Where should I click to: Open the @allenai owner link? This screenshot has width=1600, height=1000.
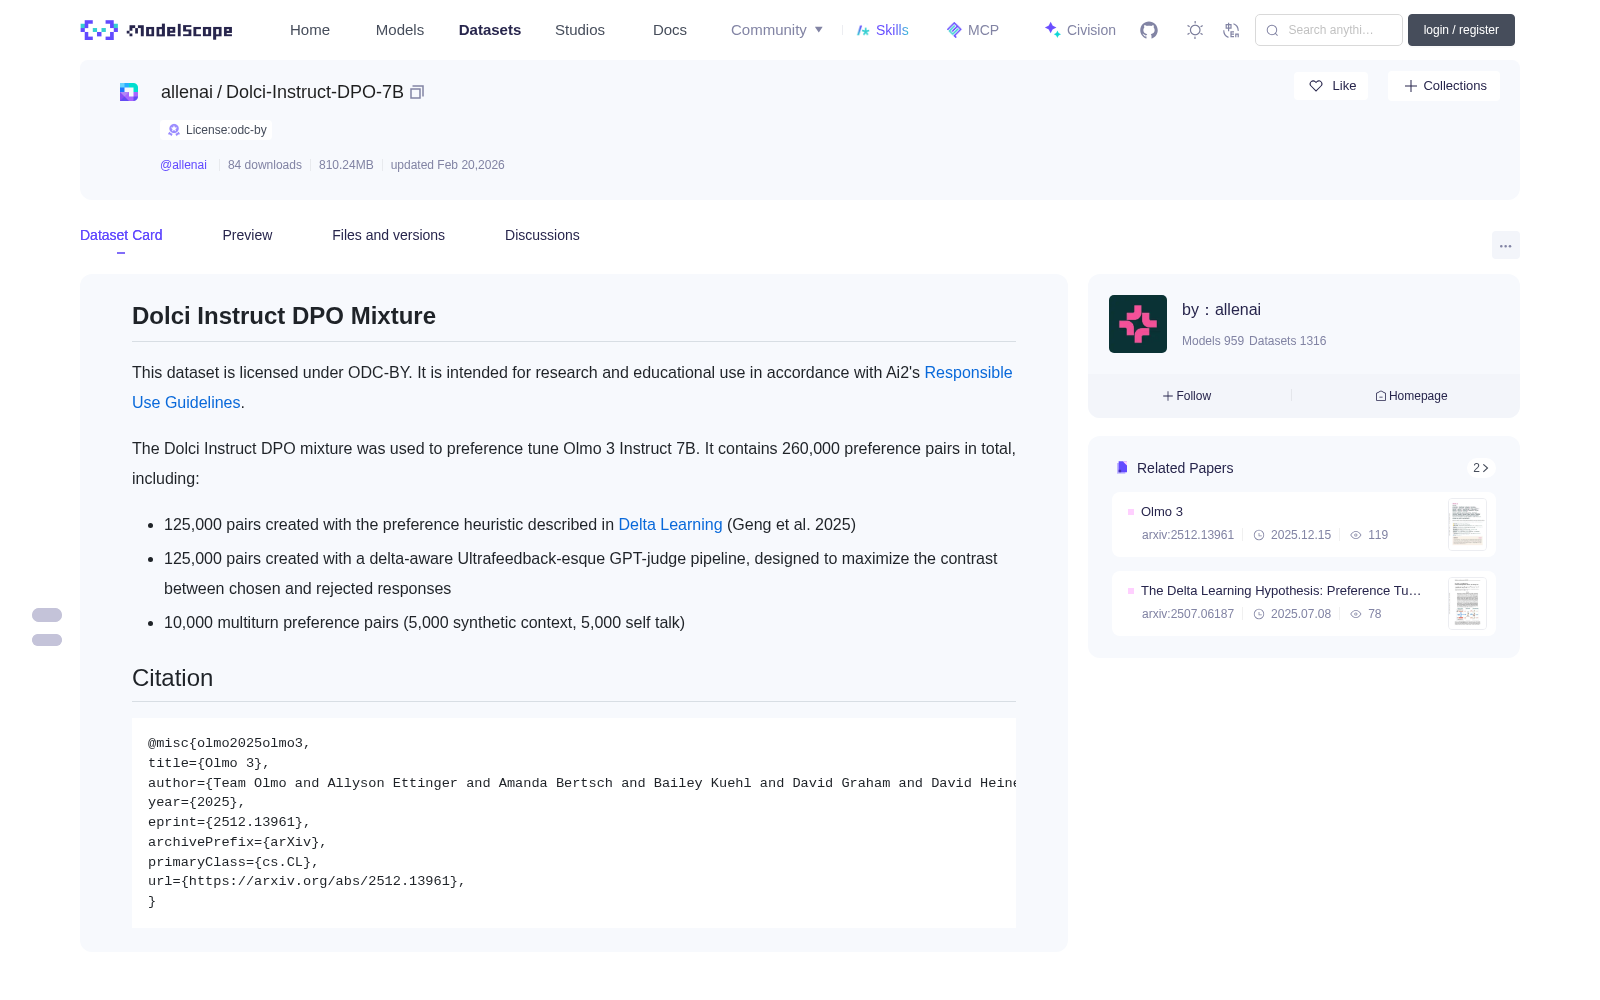pyautogui.click(x=183, y=165)
